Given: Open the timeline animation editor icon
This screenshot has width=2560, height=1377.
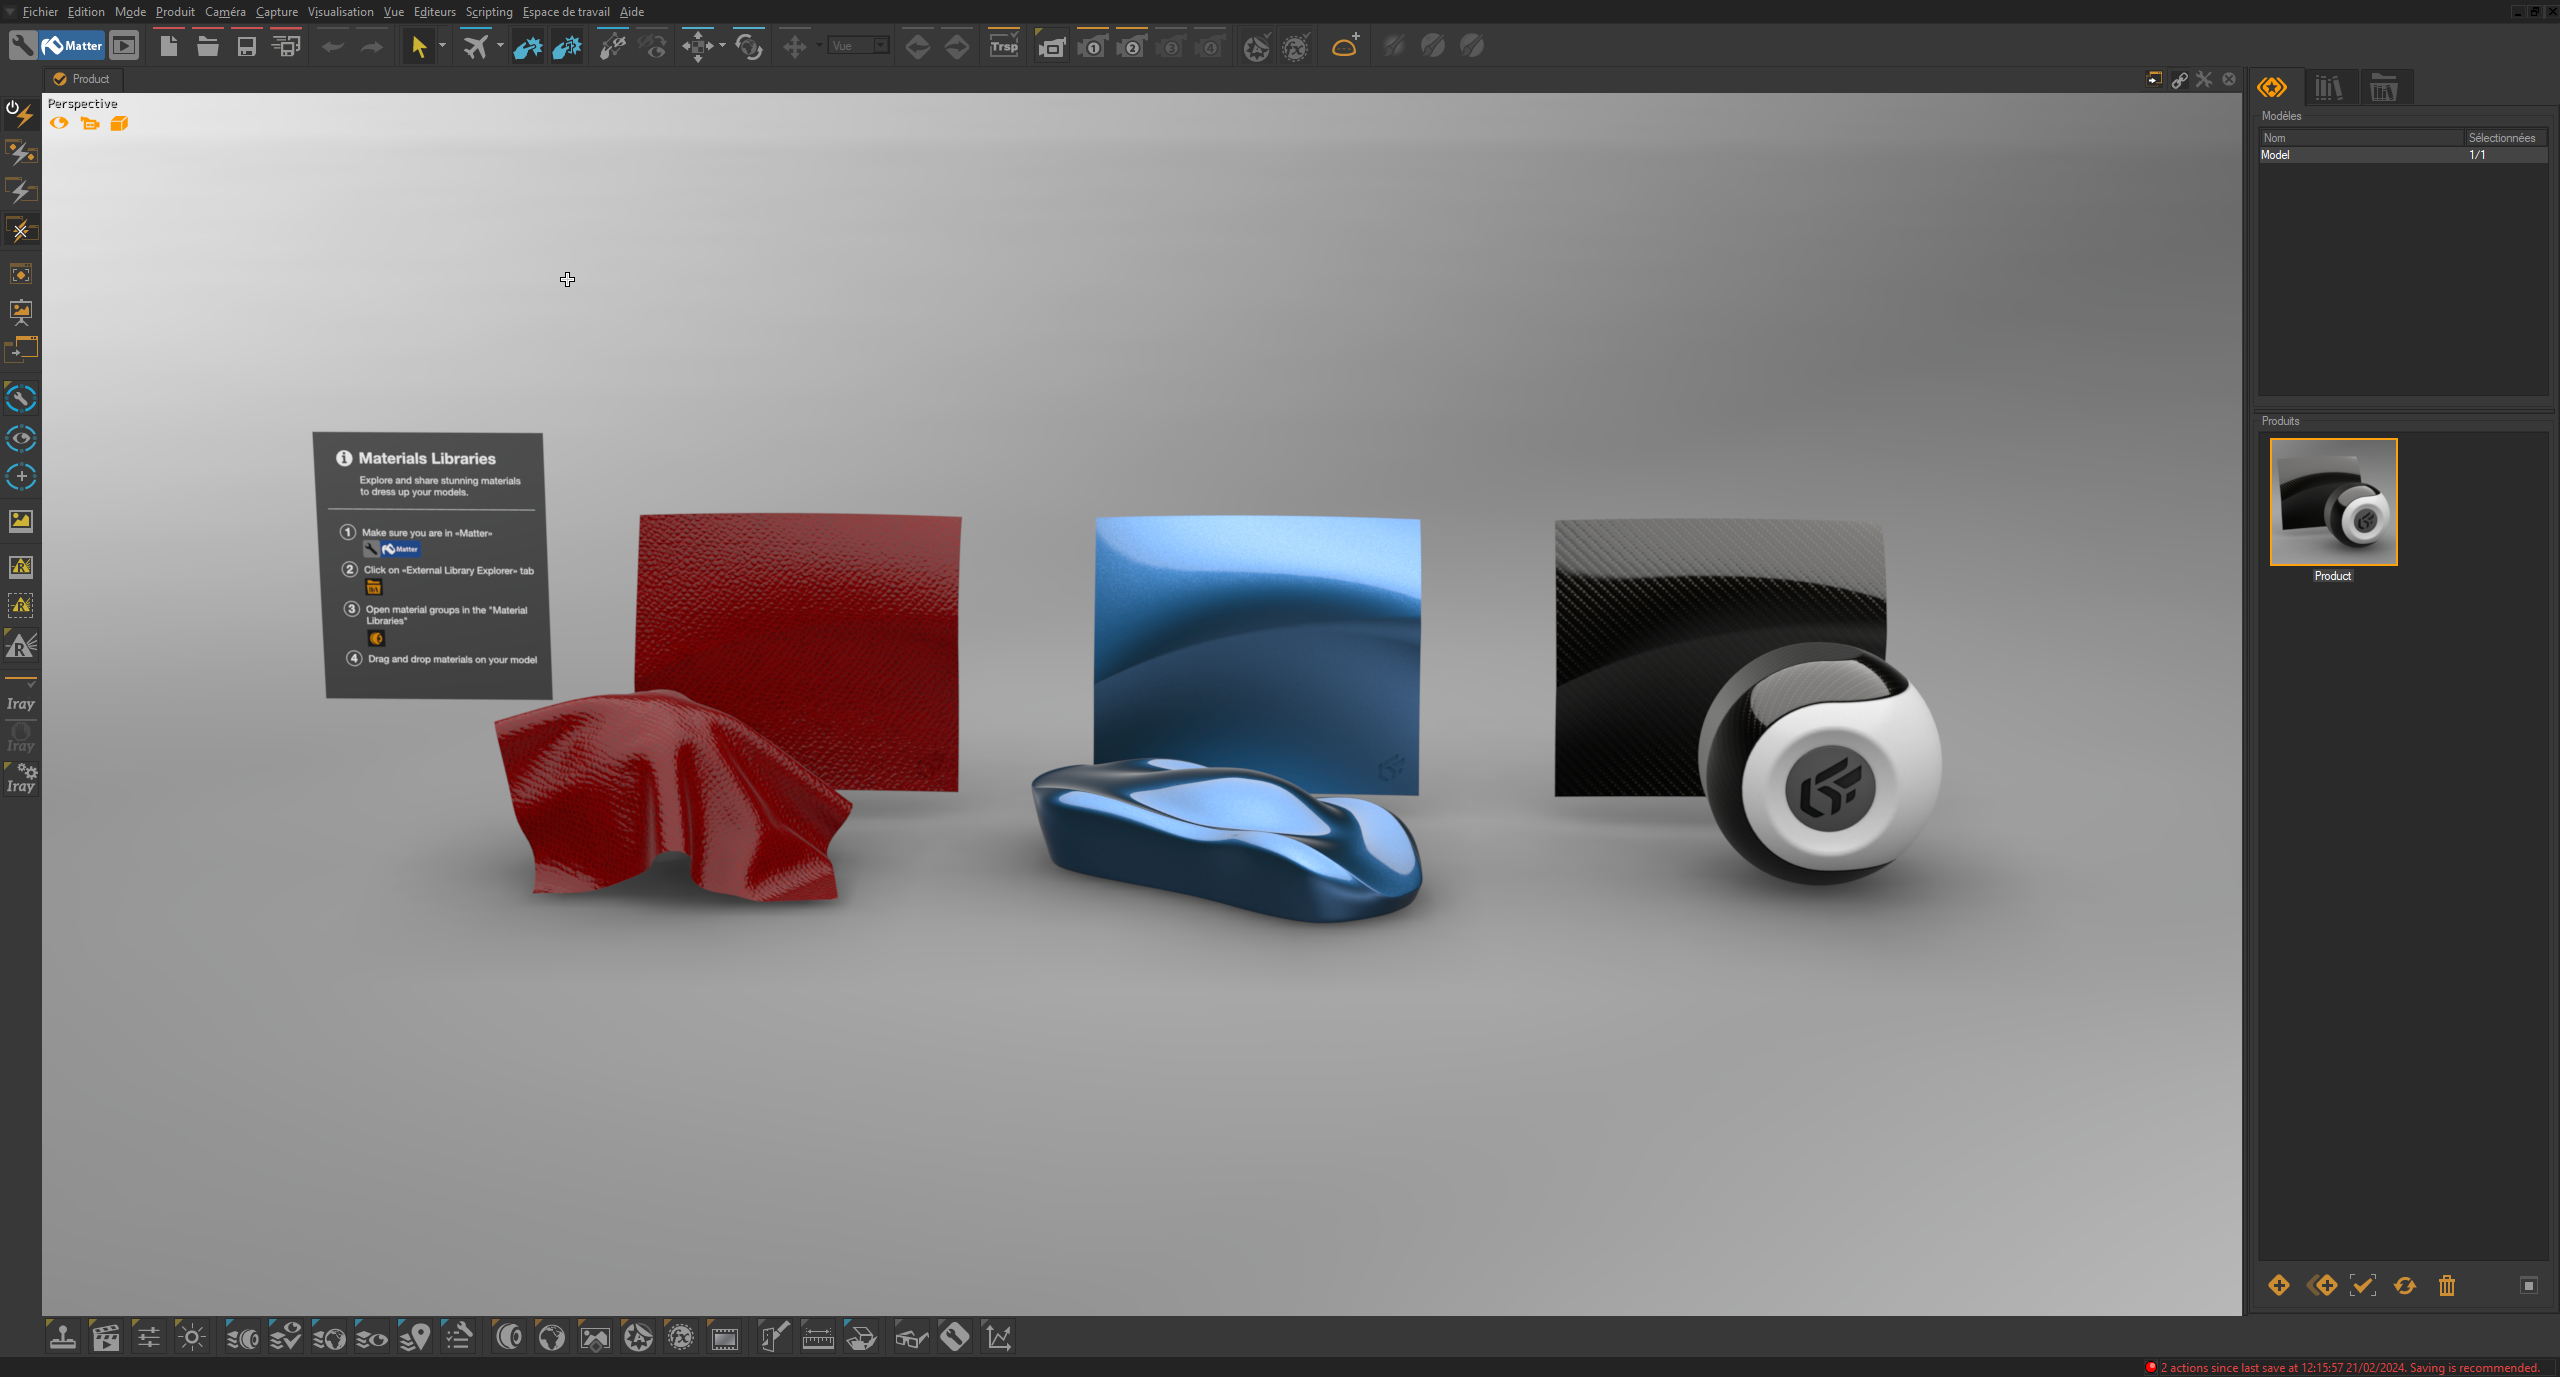Looking at the screenshot, I should pos(106,1337).
